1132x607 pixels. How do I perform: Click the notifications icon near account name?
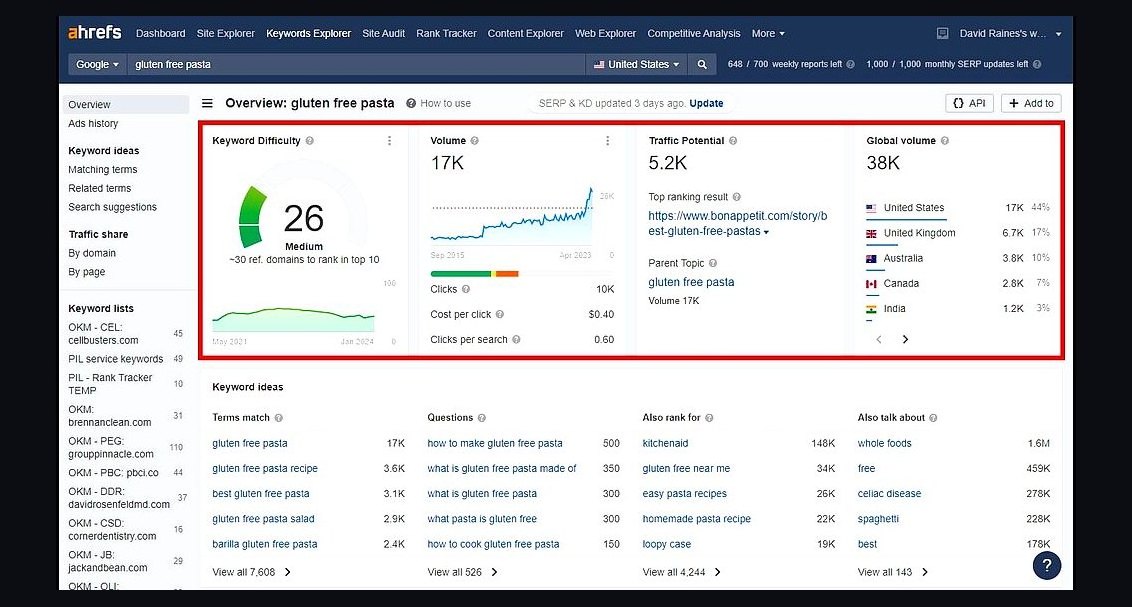942,33
